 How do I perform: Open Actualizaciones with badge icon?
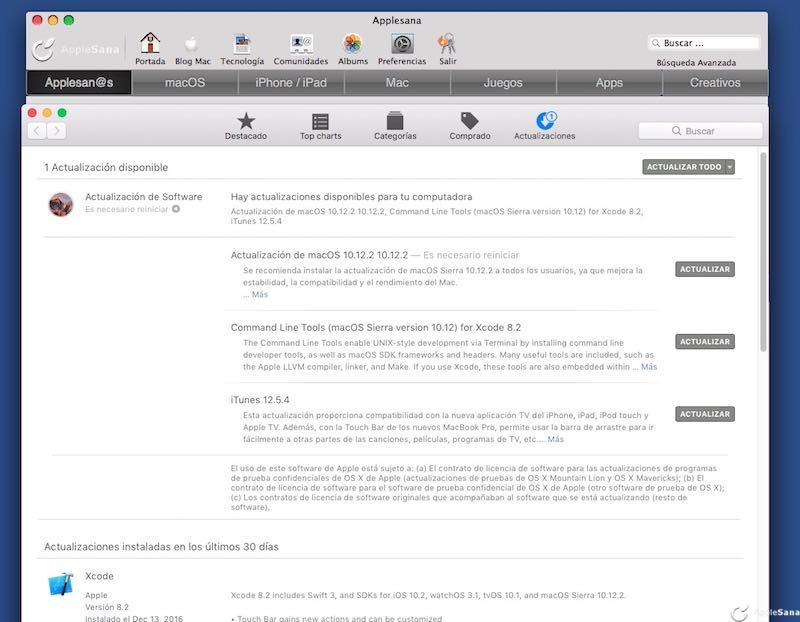pyautogui.click(x=546, y=120)
